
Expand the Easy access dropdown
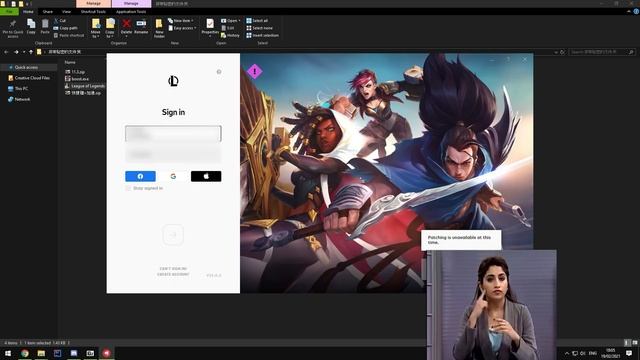182,28
